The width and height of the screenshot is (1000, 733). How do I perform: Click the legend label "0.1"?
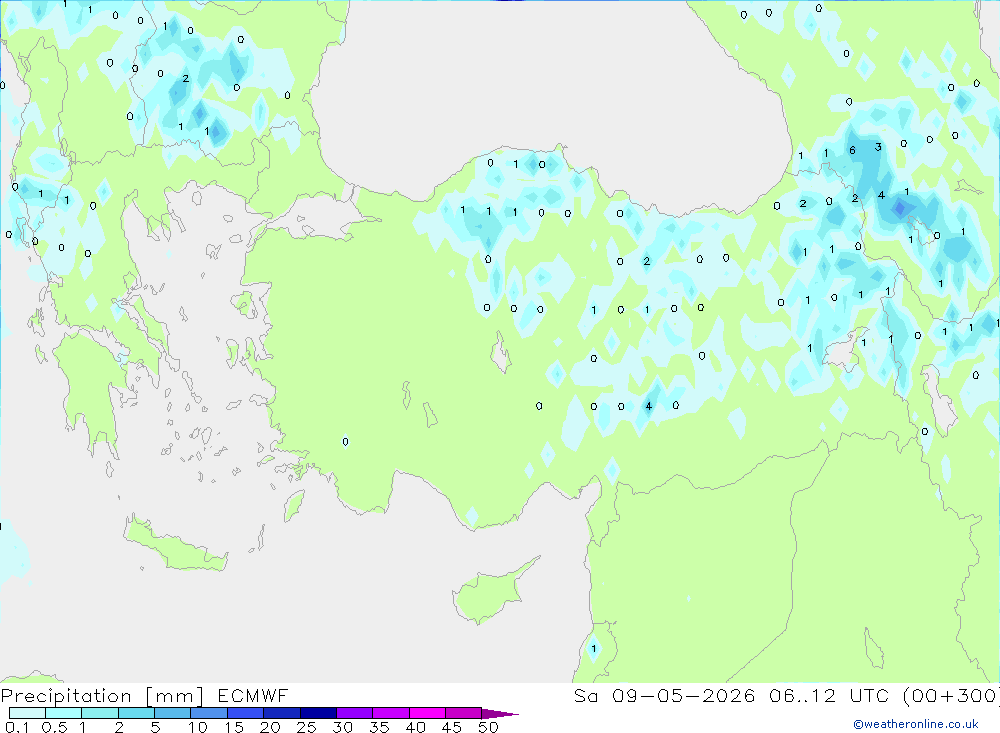tap(17, 727)
